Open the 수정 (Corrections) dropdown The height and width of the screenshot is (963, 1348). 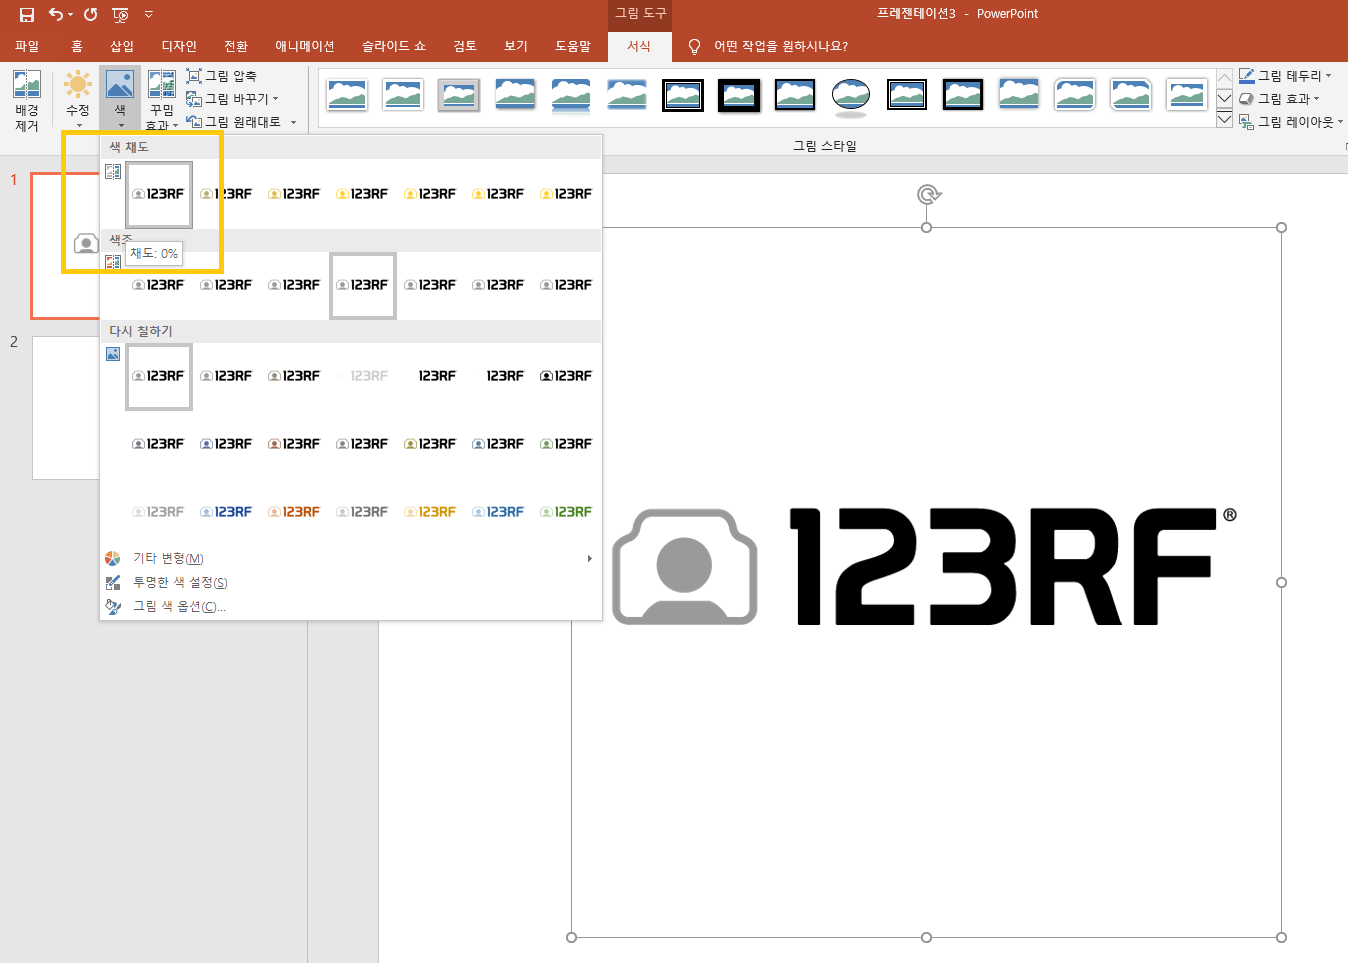(78, 99)
